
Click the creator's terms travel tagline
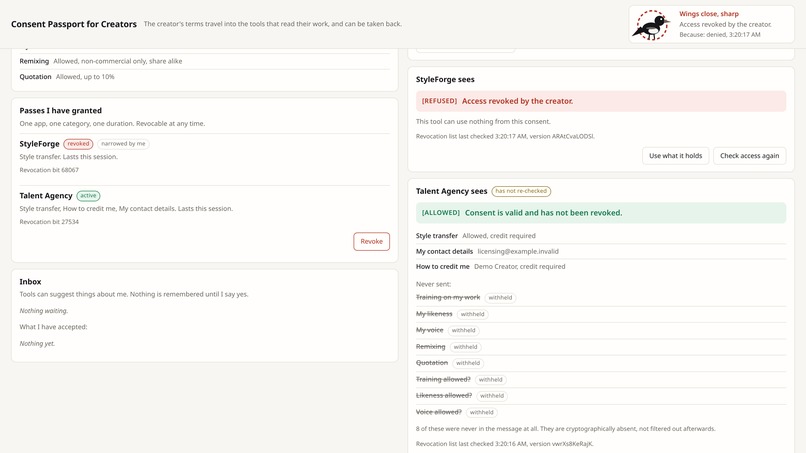(272, 24)
